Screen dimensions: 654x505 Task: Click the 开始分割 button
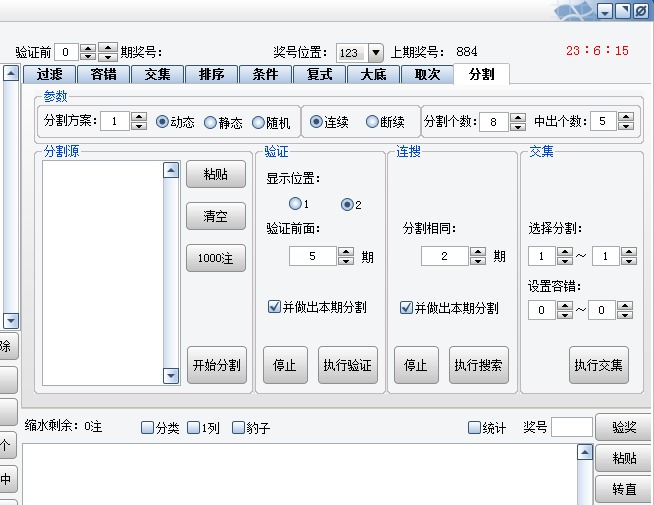pos(216,365)
